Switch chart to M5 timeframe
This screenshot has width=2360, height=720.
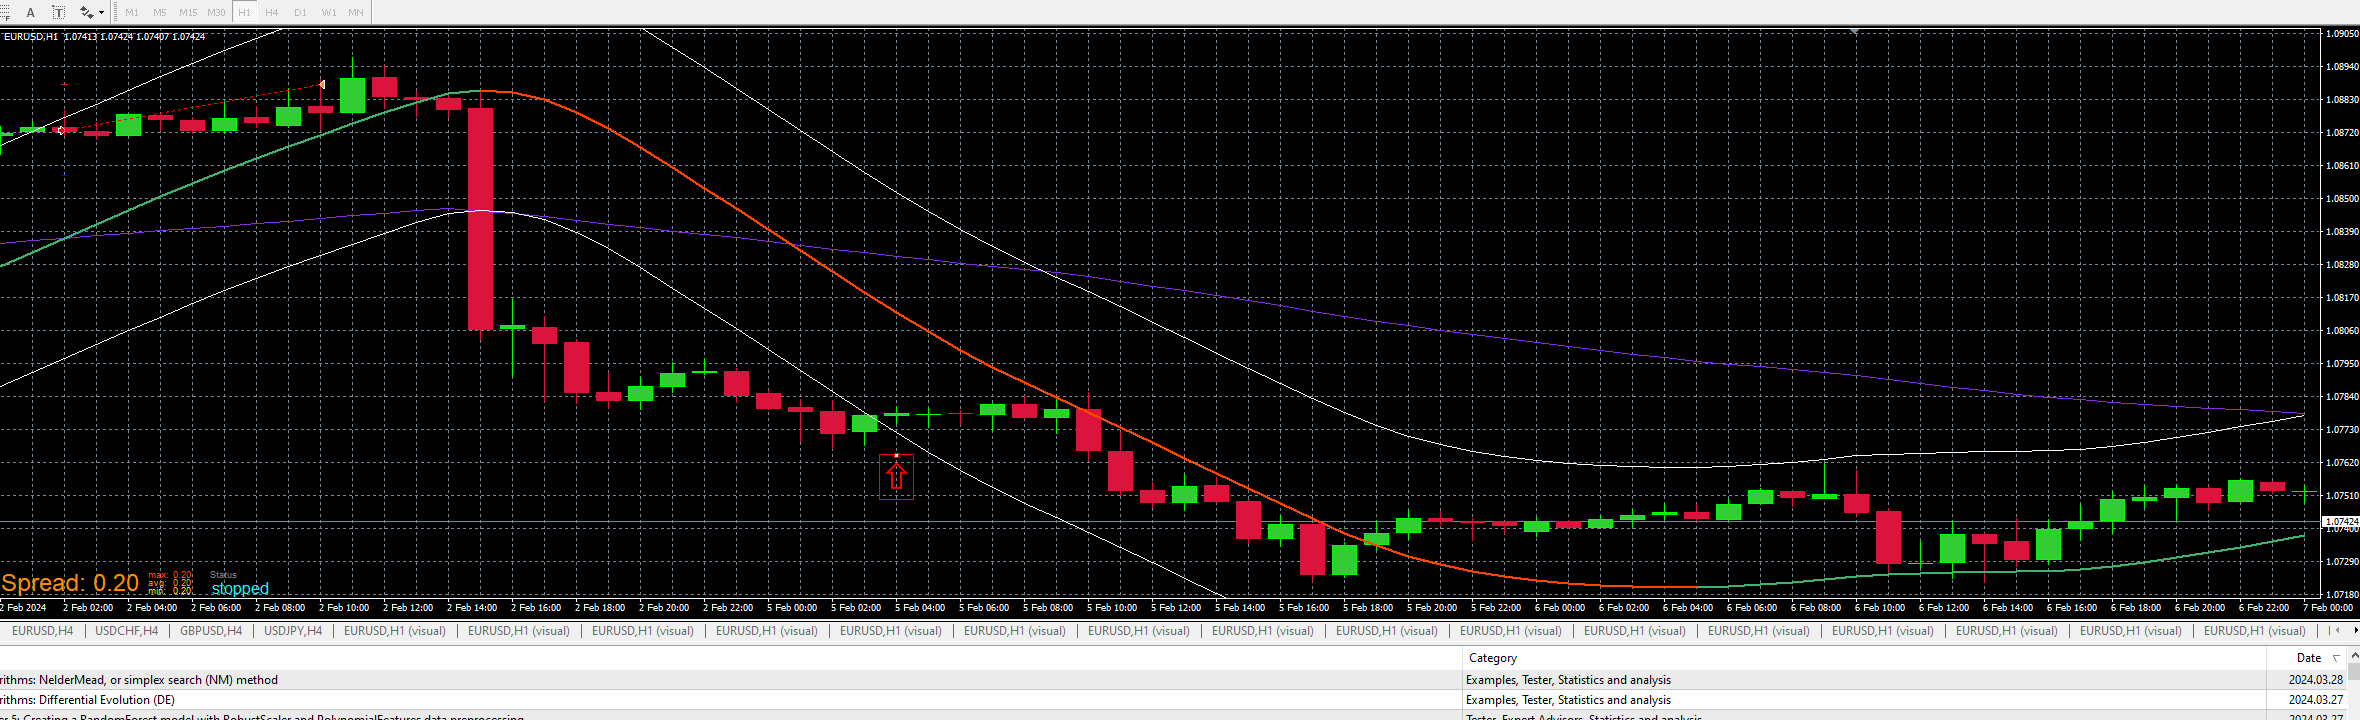(160, 13)
